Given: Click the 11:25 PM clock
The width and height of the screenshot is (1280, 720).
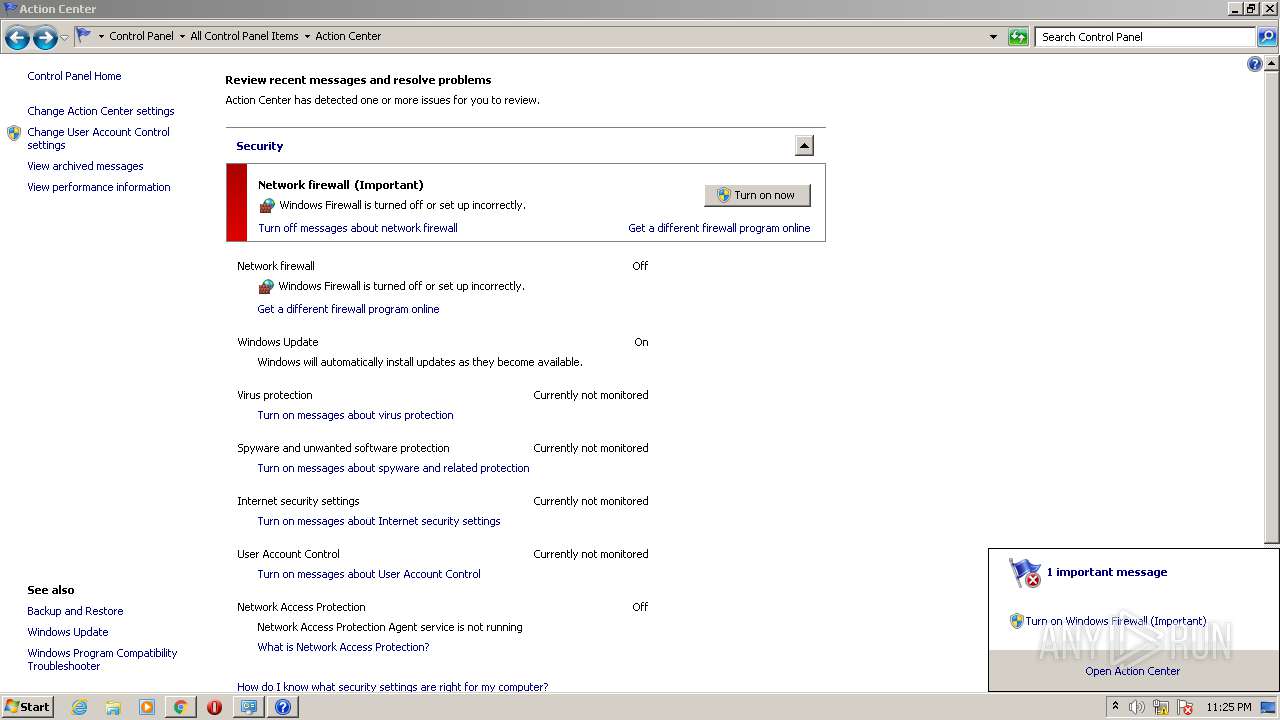Looking at the screenshot, I should point(1228,707).
